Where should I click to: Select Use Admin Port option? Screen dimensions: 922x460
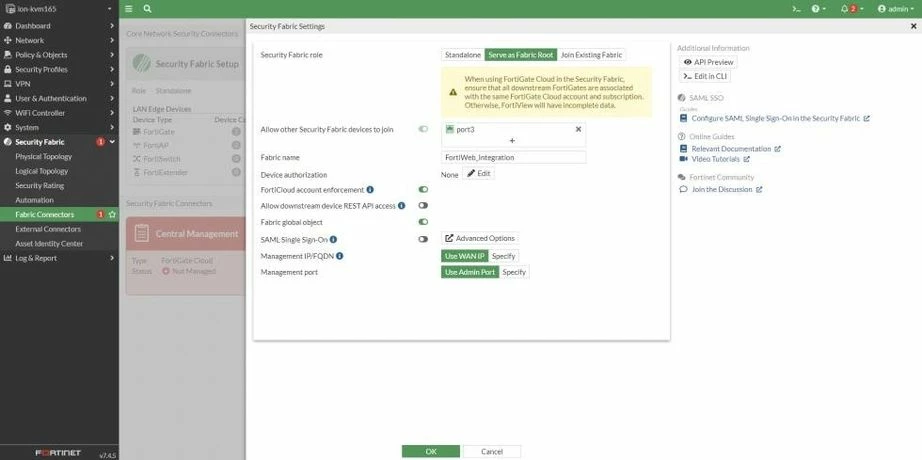(x=470, y=272)
